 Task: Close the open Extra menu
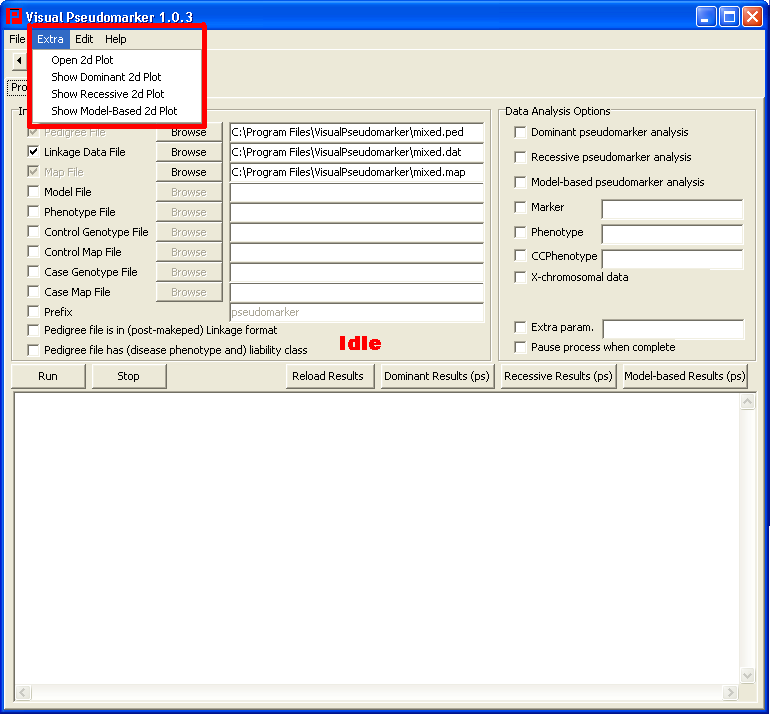51,39
